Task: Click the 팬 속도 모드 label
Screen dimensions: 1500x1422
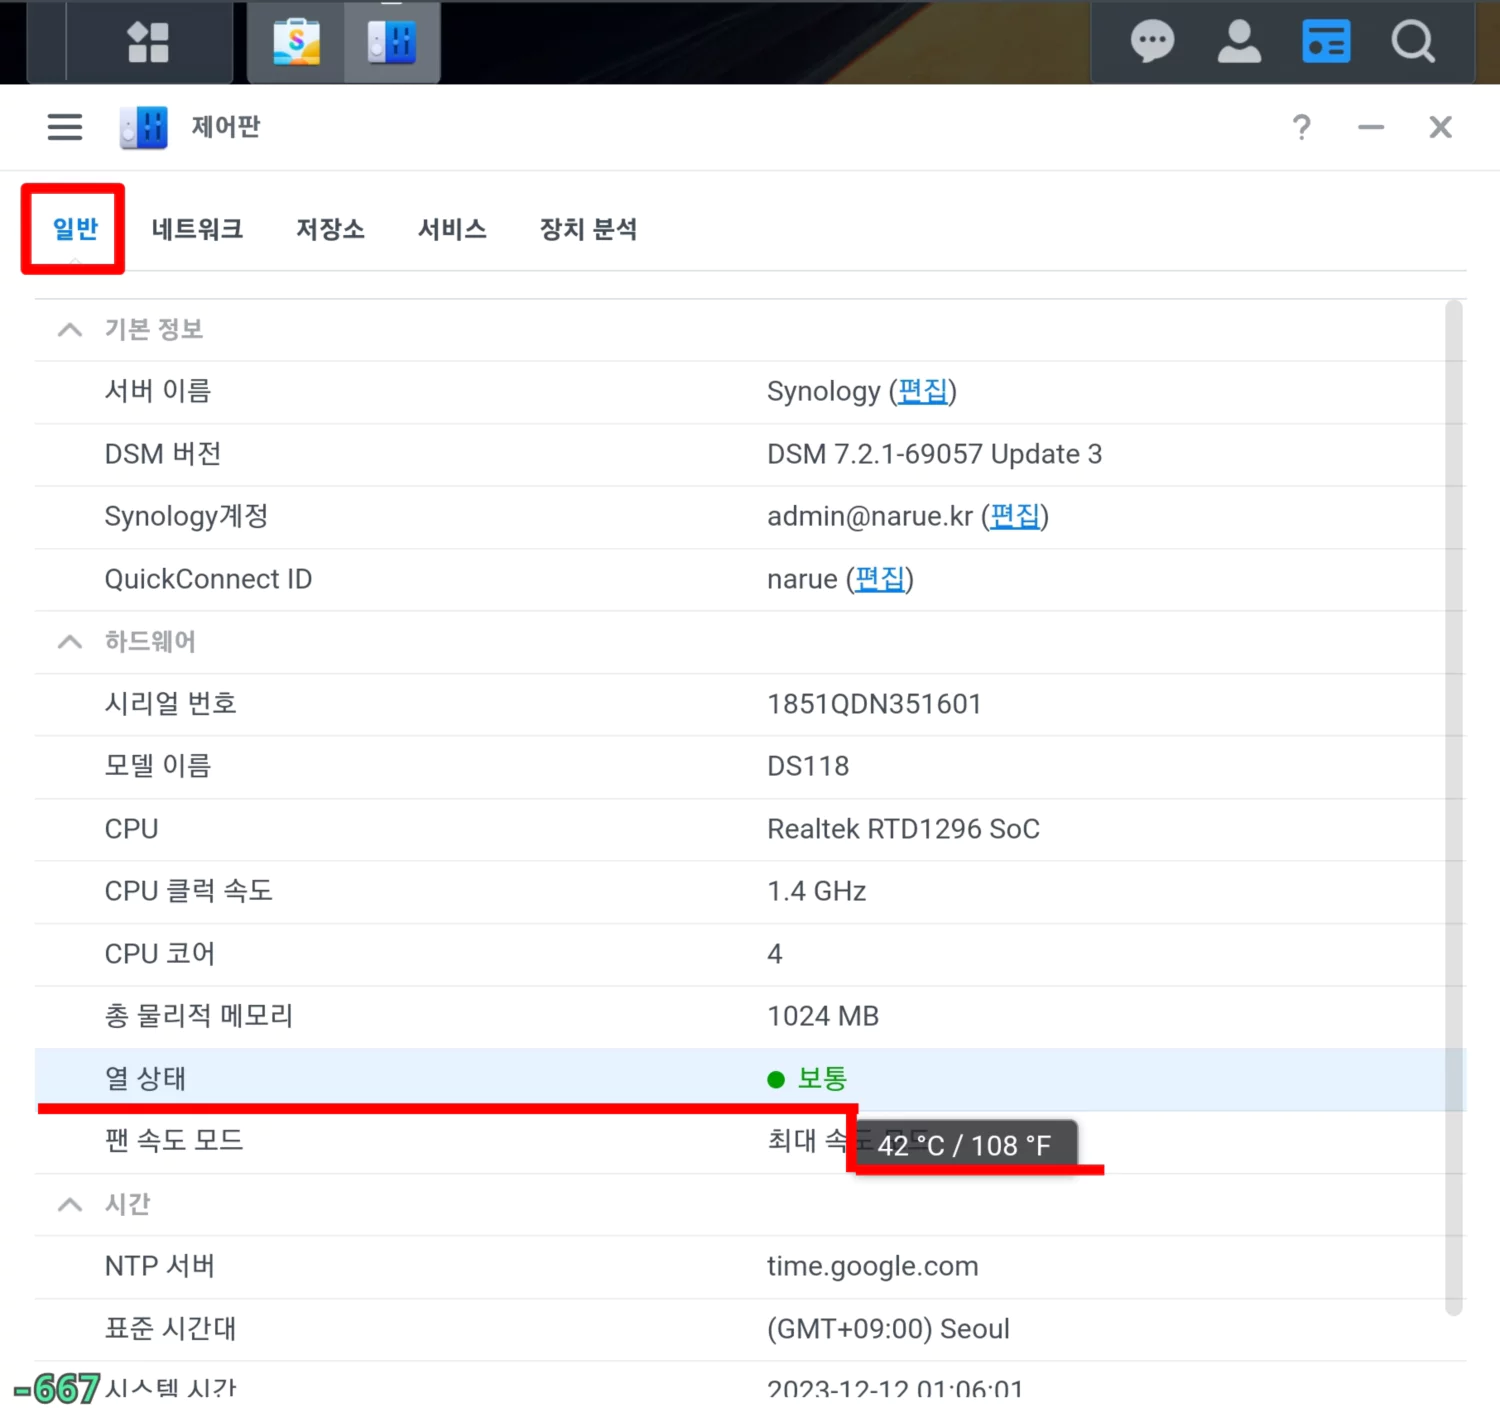Action: pyautogui.click(x=174, y=1141)
